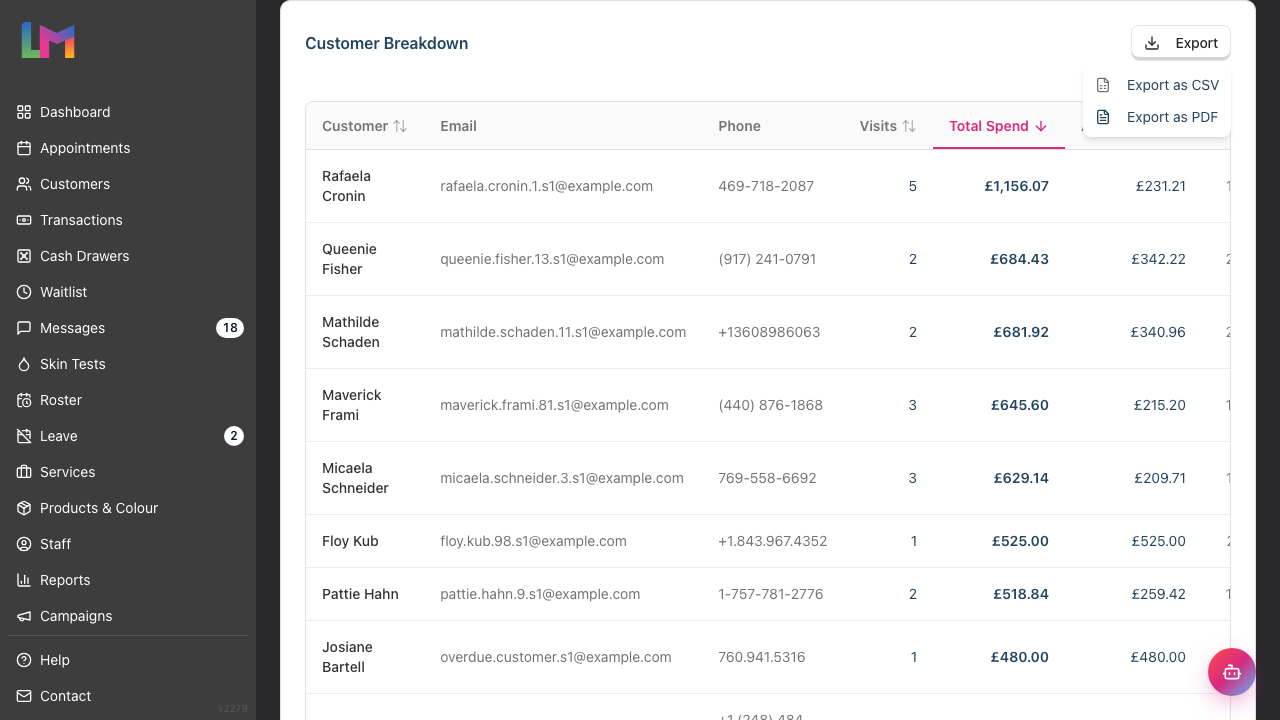Click phone number 469-718-2087
This screenshot has height=720, width=1280.
click(x=766, y=186)
